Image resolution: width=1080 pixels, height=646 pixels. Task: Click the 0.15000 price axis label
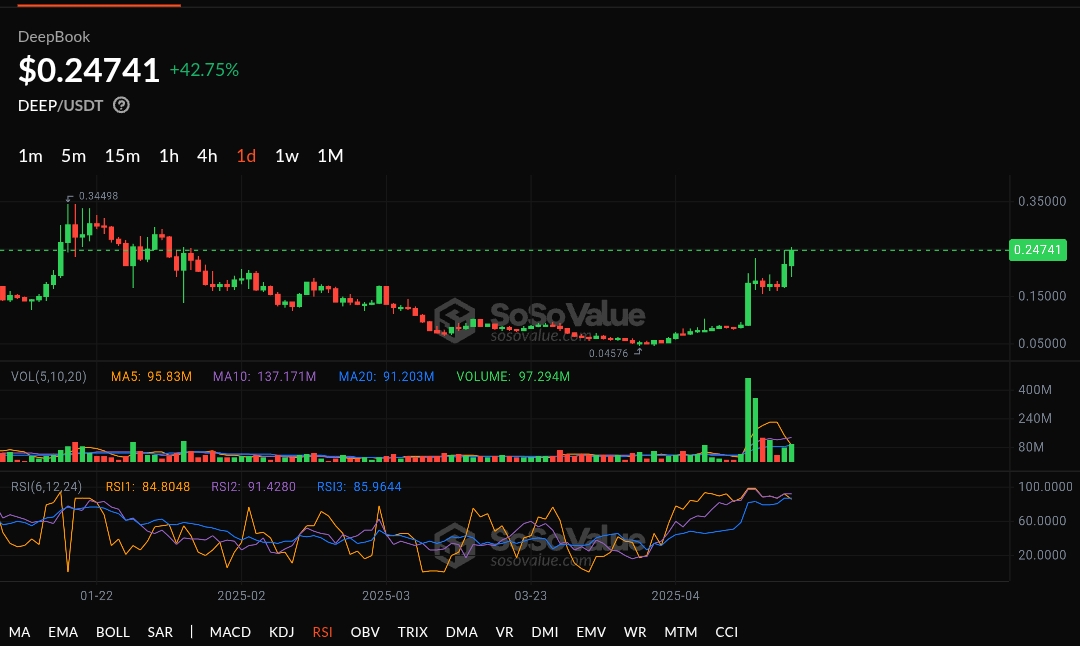(1042, 296)
